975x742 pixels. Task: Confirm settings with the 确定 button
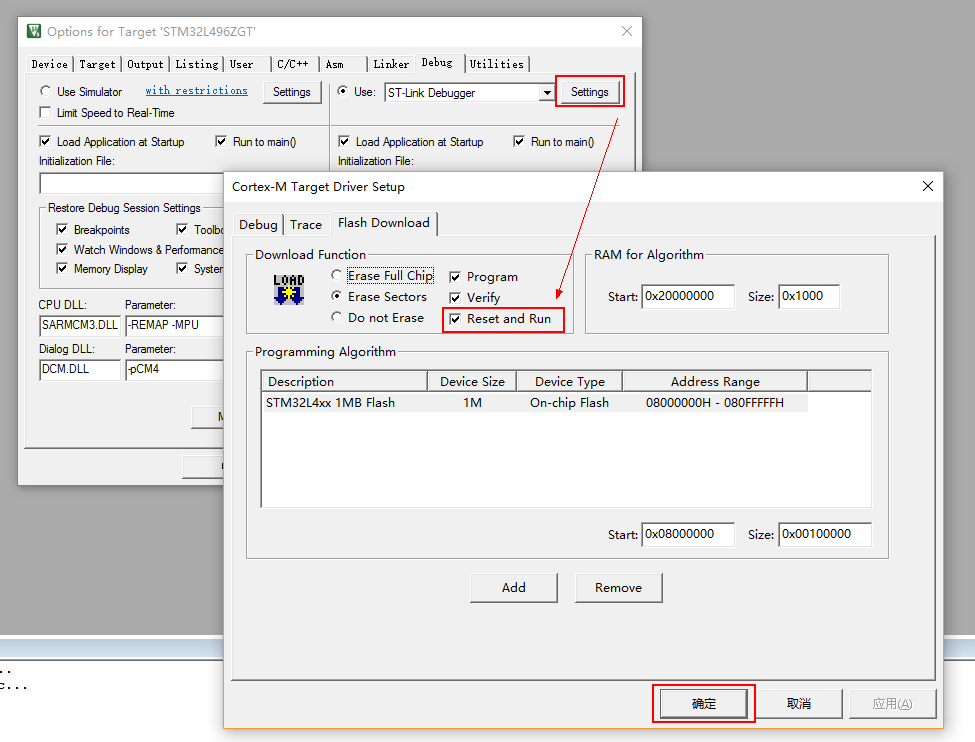pyautogui.click(x=703, y=703)
